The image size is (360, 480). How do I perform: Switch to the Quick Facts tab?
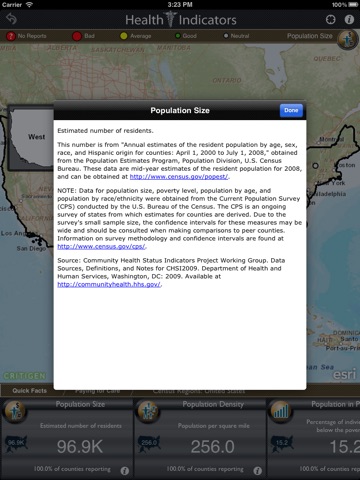click(29, 390)
